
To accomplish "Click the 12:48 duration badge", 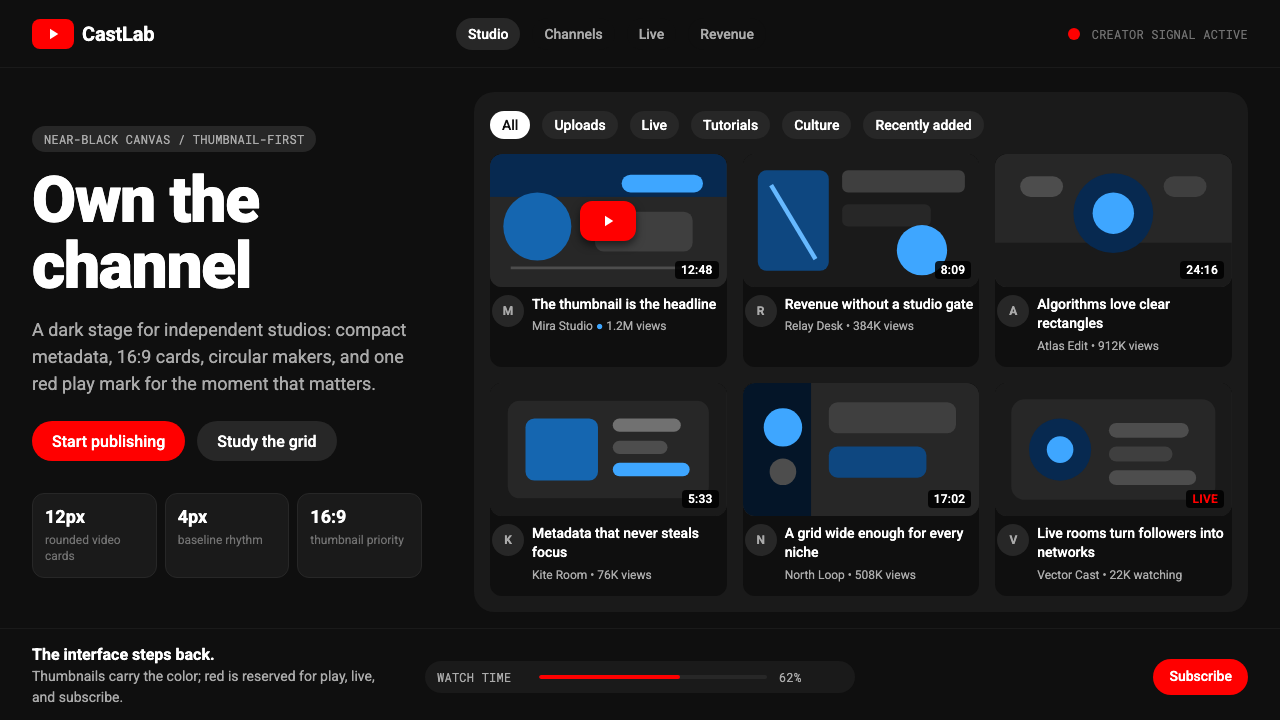I will (696, 270).
